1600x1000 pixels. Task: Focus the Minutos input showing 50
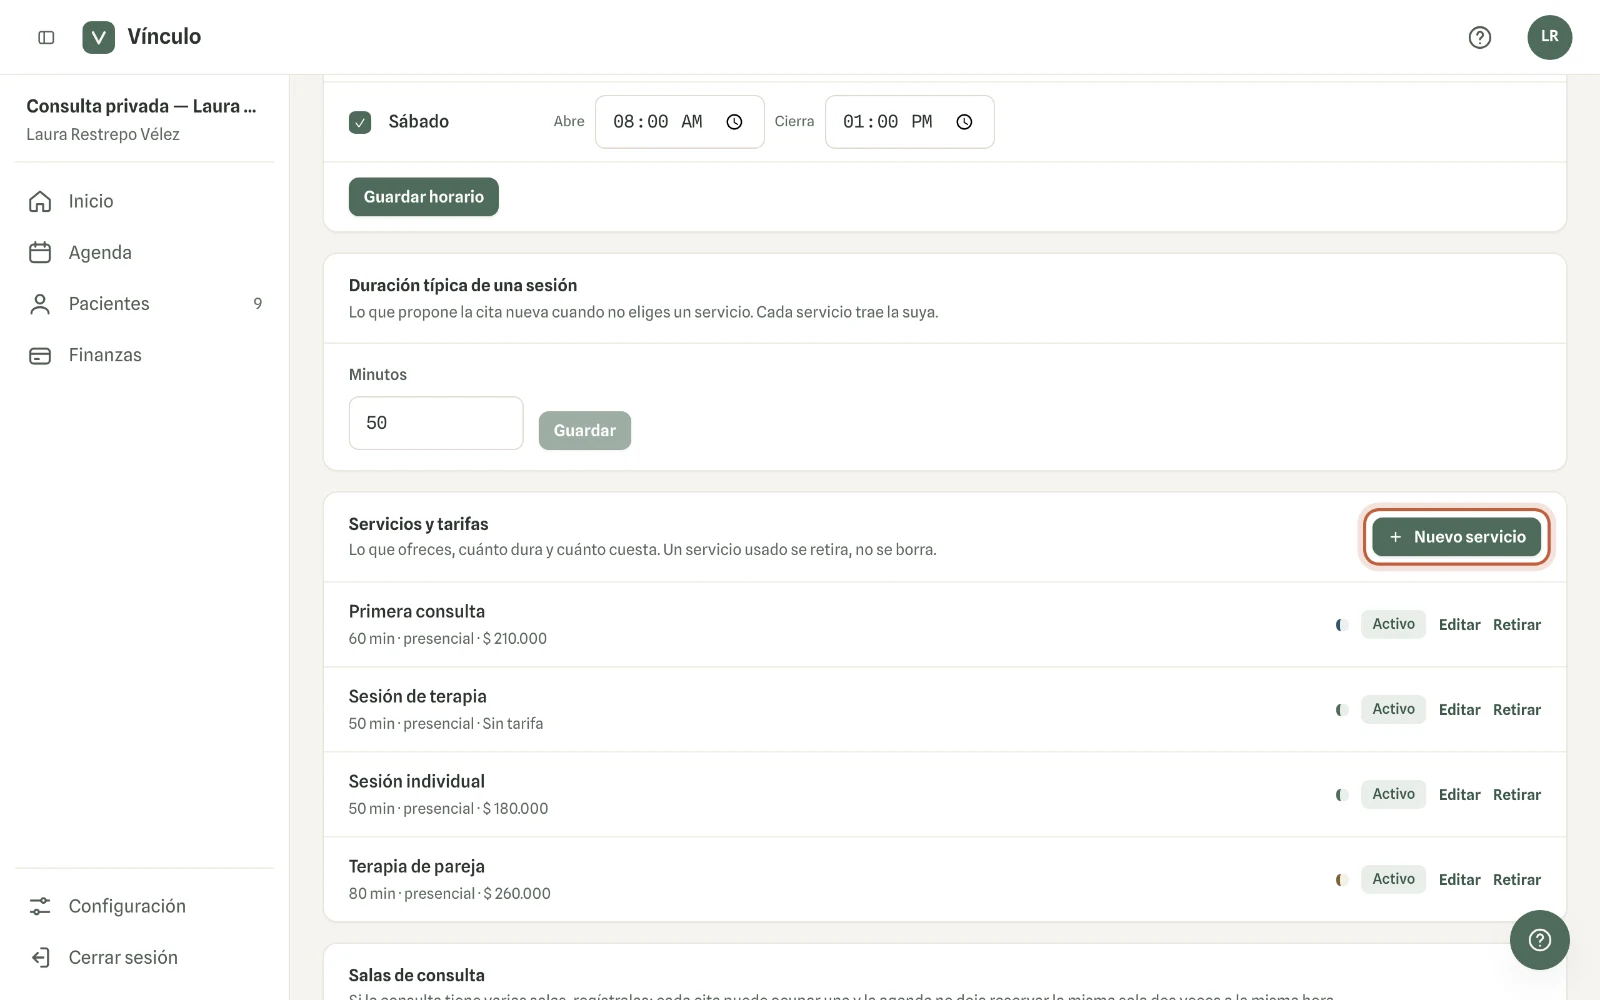click(436, 423)
